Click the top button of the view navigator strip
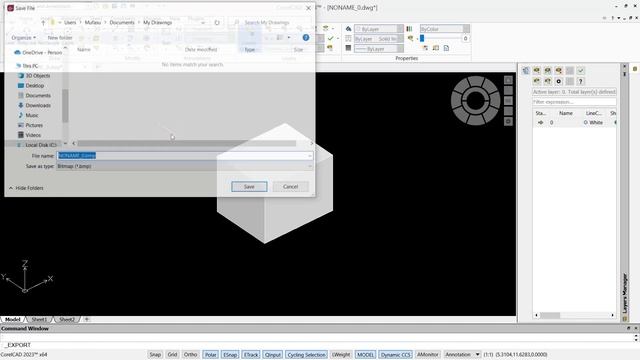 point(508,80)
